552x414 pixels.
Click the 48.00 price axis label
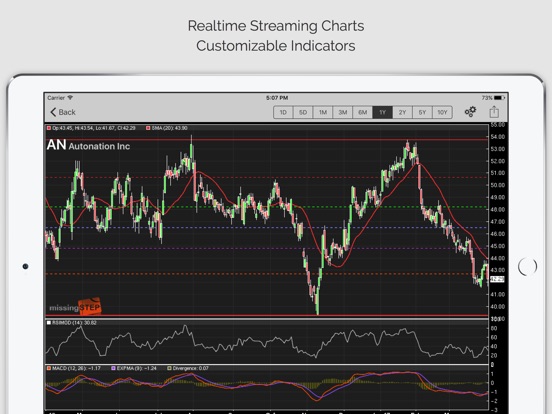coord(497,209)
